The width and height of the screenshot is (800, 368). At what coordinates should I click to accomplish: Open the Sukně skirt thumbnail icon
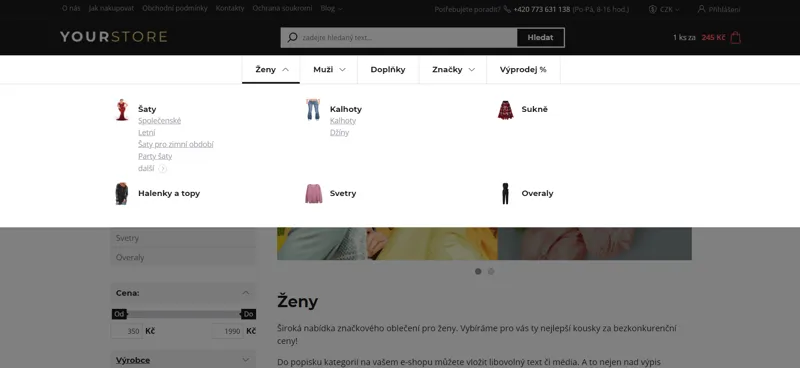coord(506,110)
